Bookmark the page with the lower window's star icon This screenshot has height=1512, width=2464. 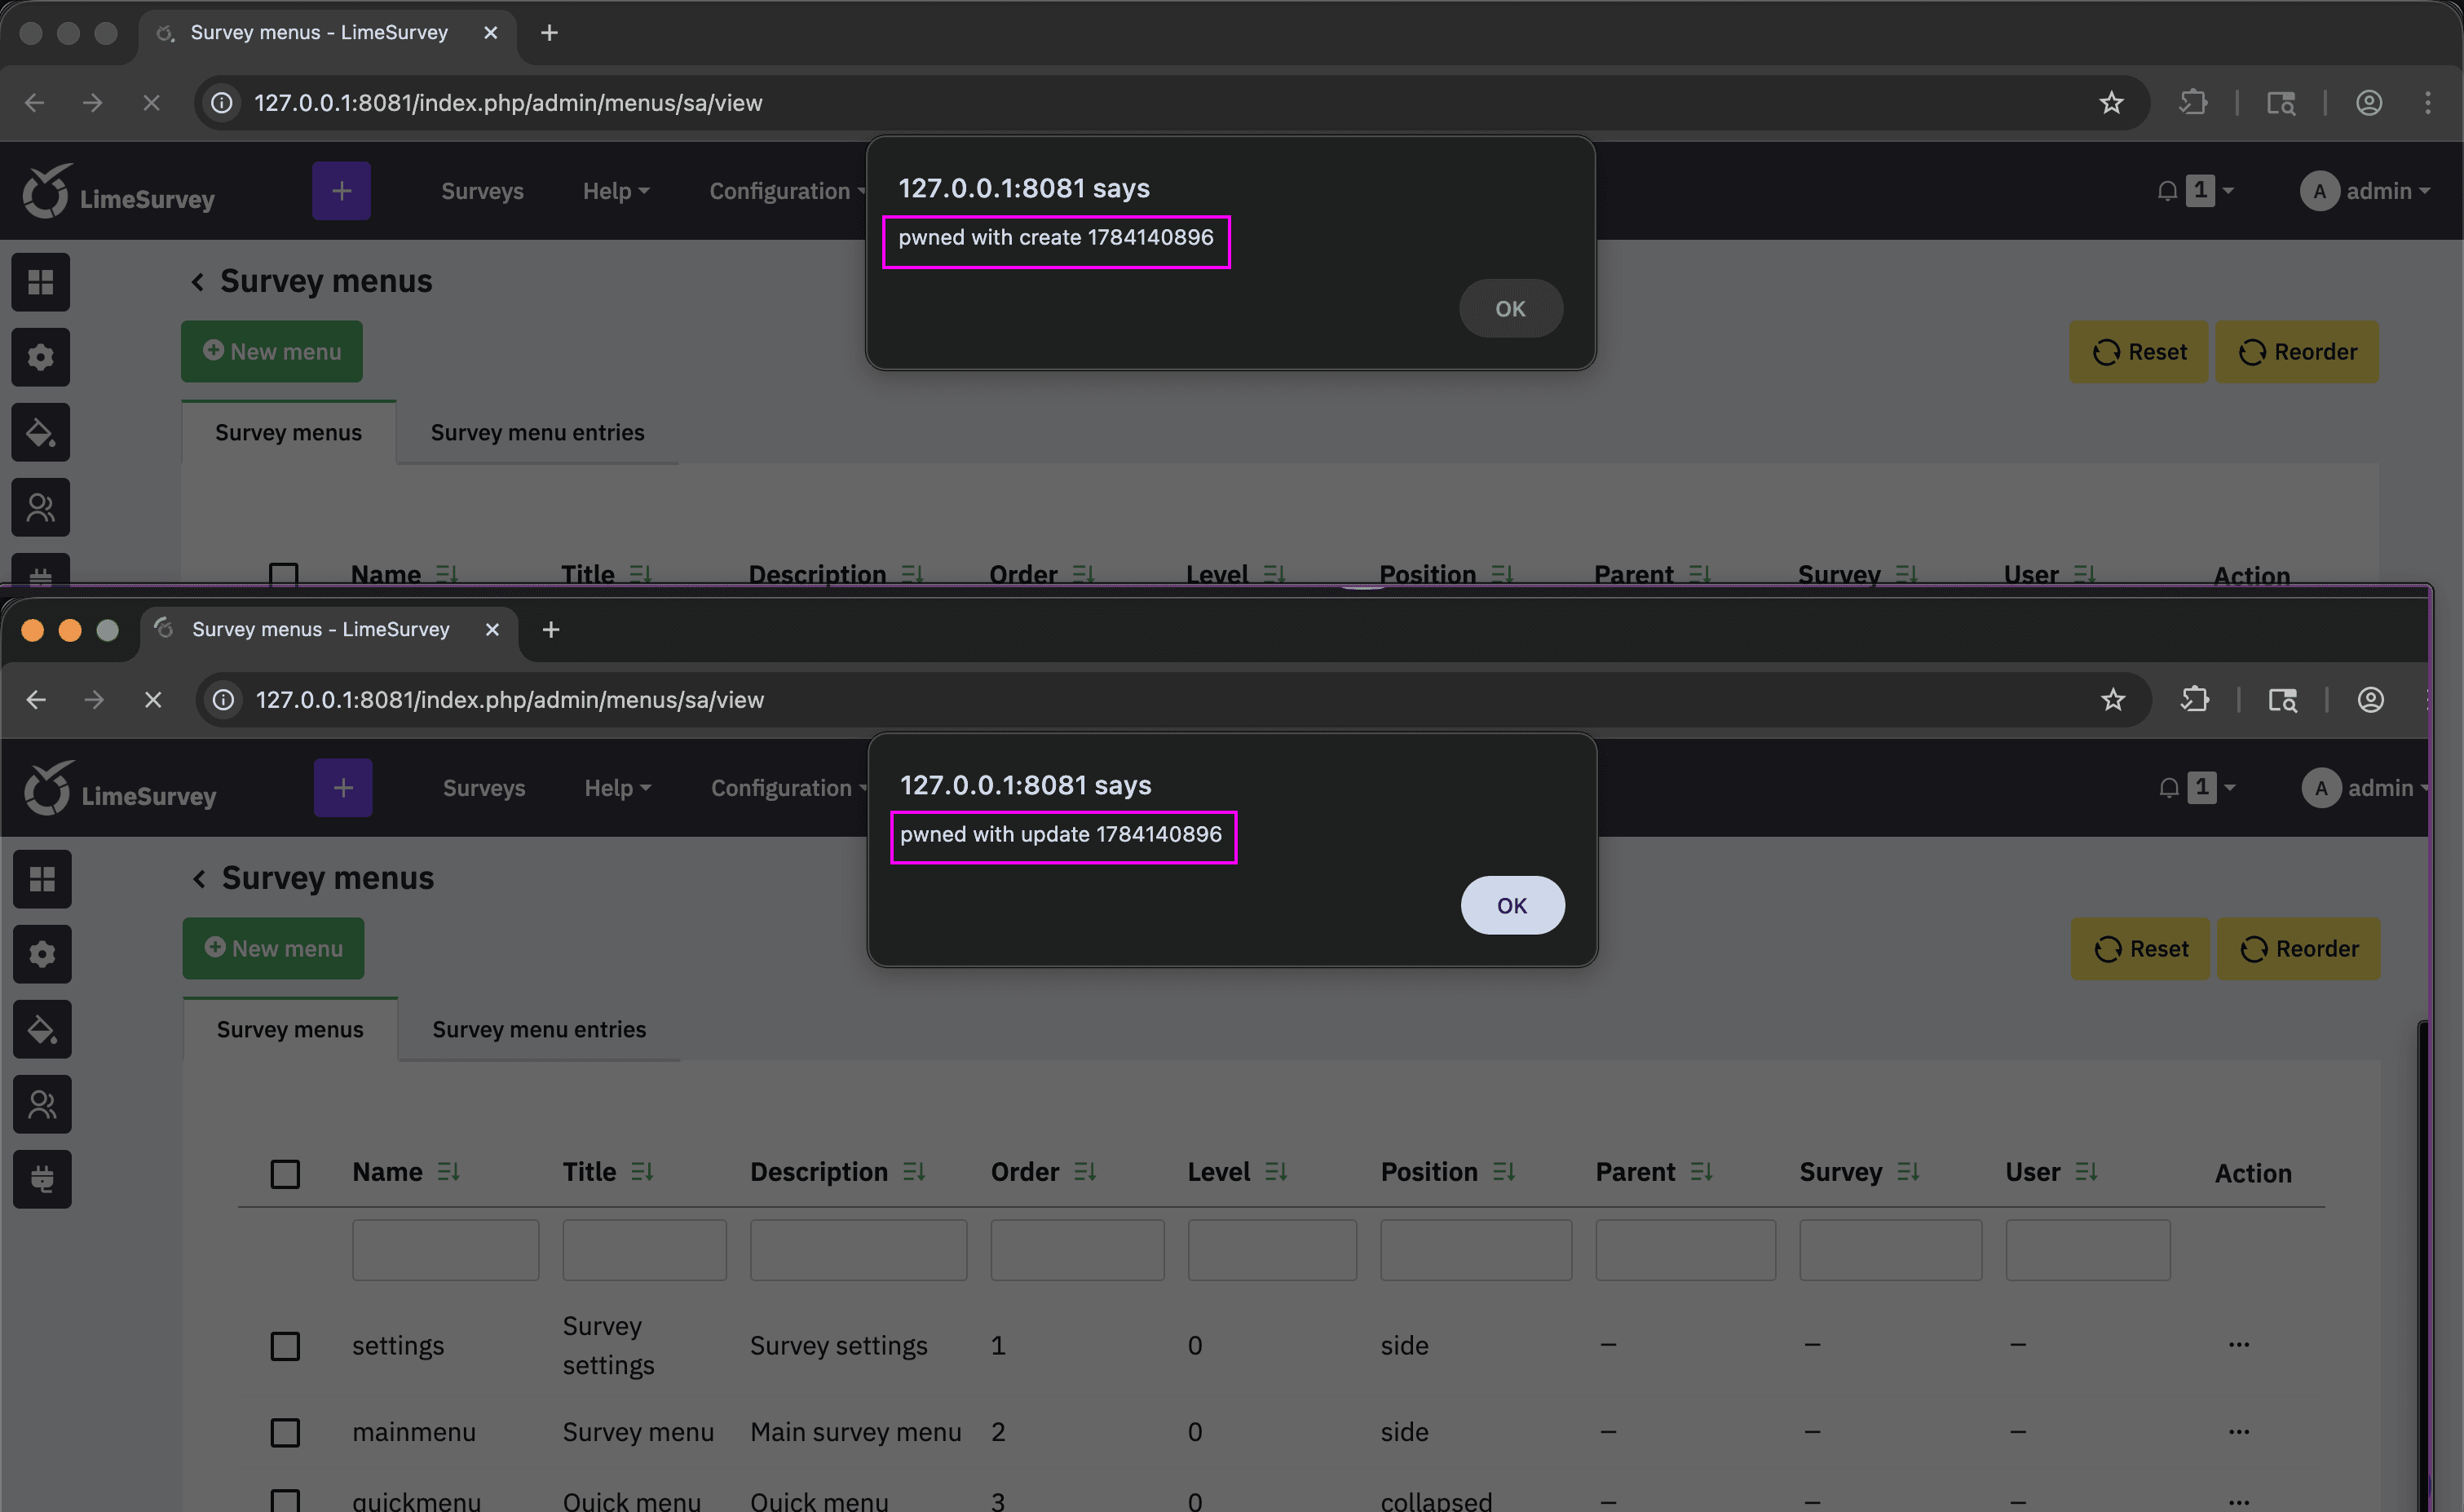[x=2113, y=700]
